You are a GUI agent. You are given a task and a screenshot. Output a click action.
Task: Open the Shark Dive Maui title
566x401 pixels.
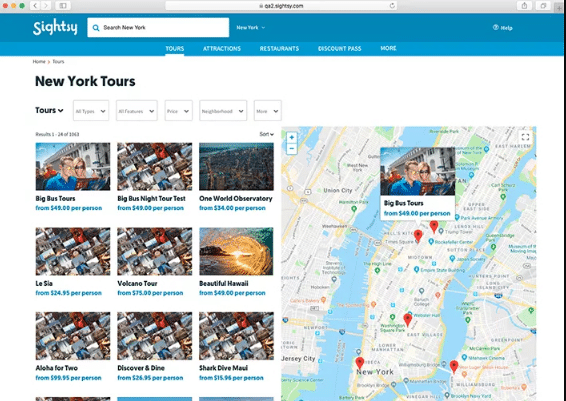(223, 368)
